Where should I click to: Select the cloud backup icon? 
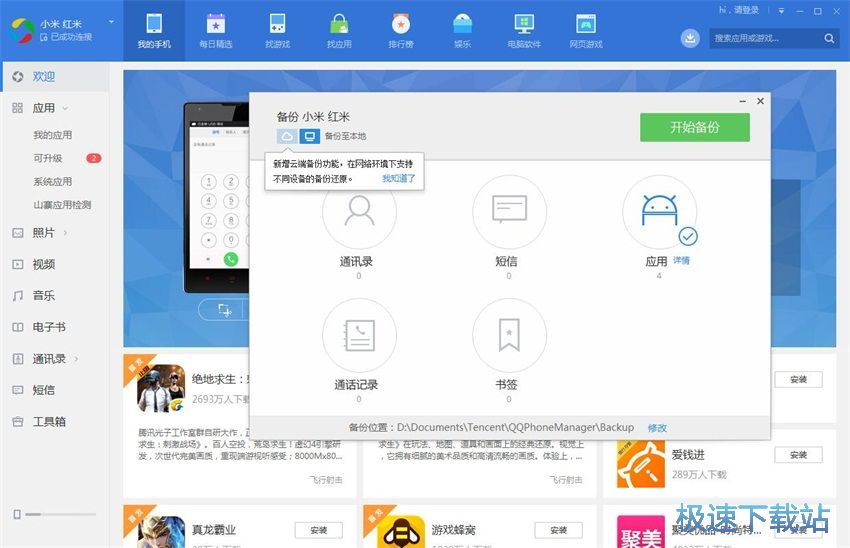pos(287,136)
